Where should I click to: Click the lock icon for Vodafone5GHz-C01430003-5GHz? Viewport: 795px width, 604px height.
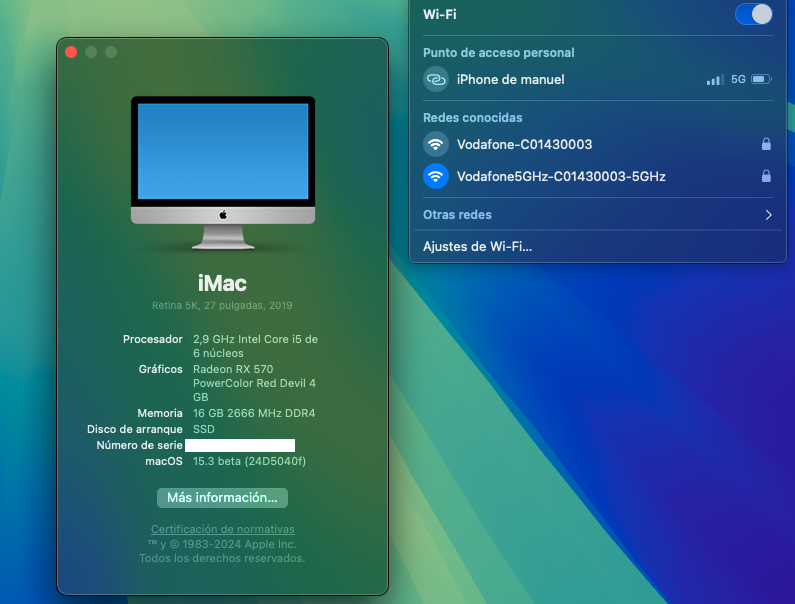(766, 176)
